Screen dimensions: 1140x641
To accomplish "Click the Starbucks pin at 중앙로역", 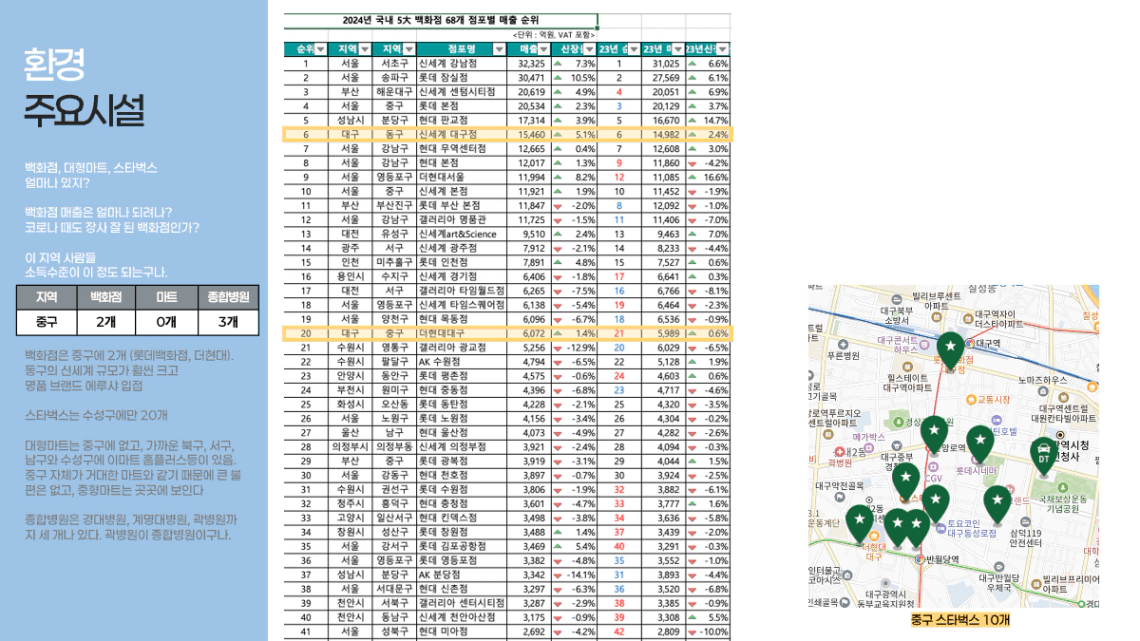I will (x=934, y=434).
